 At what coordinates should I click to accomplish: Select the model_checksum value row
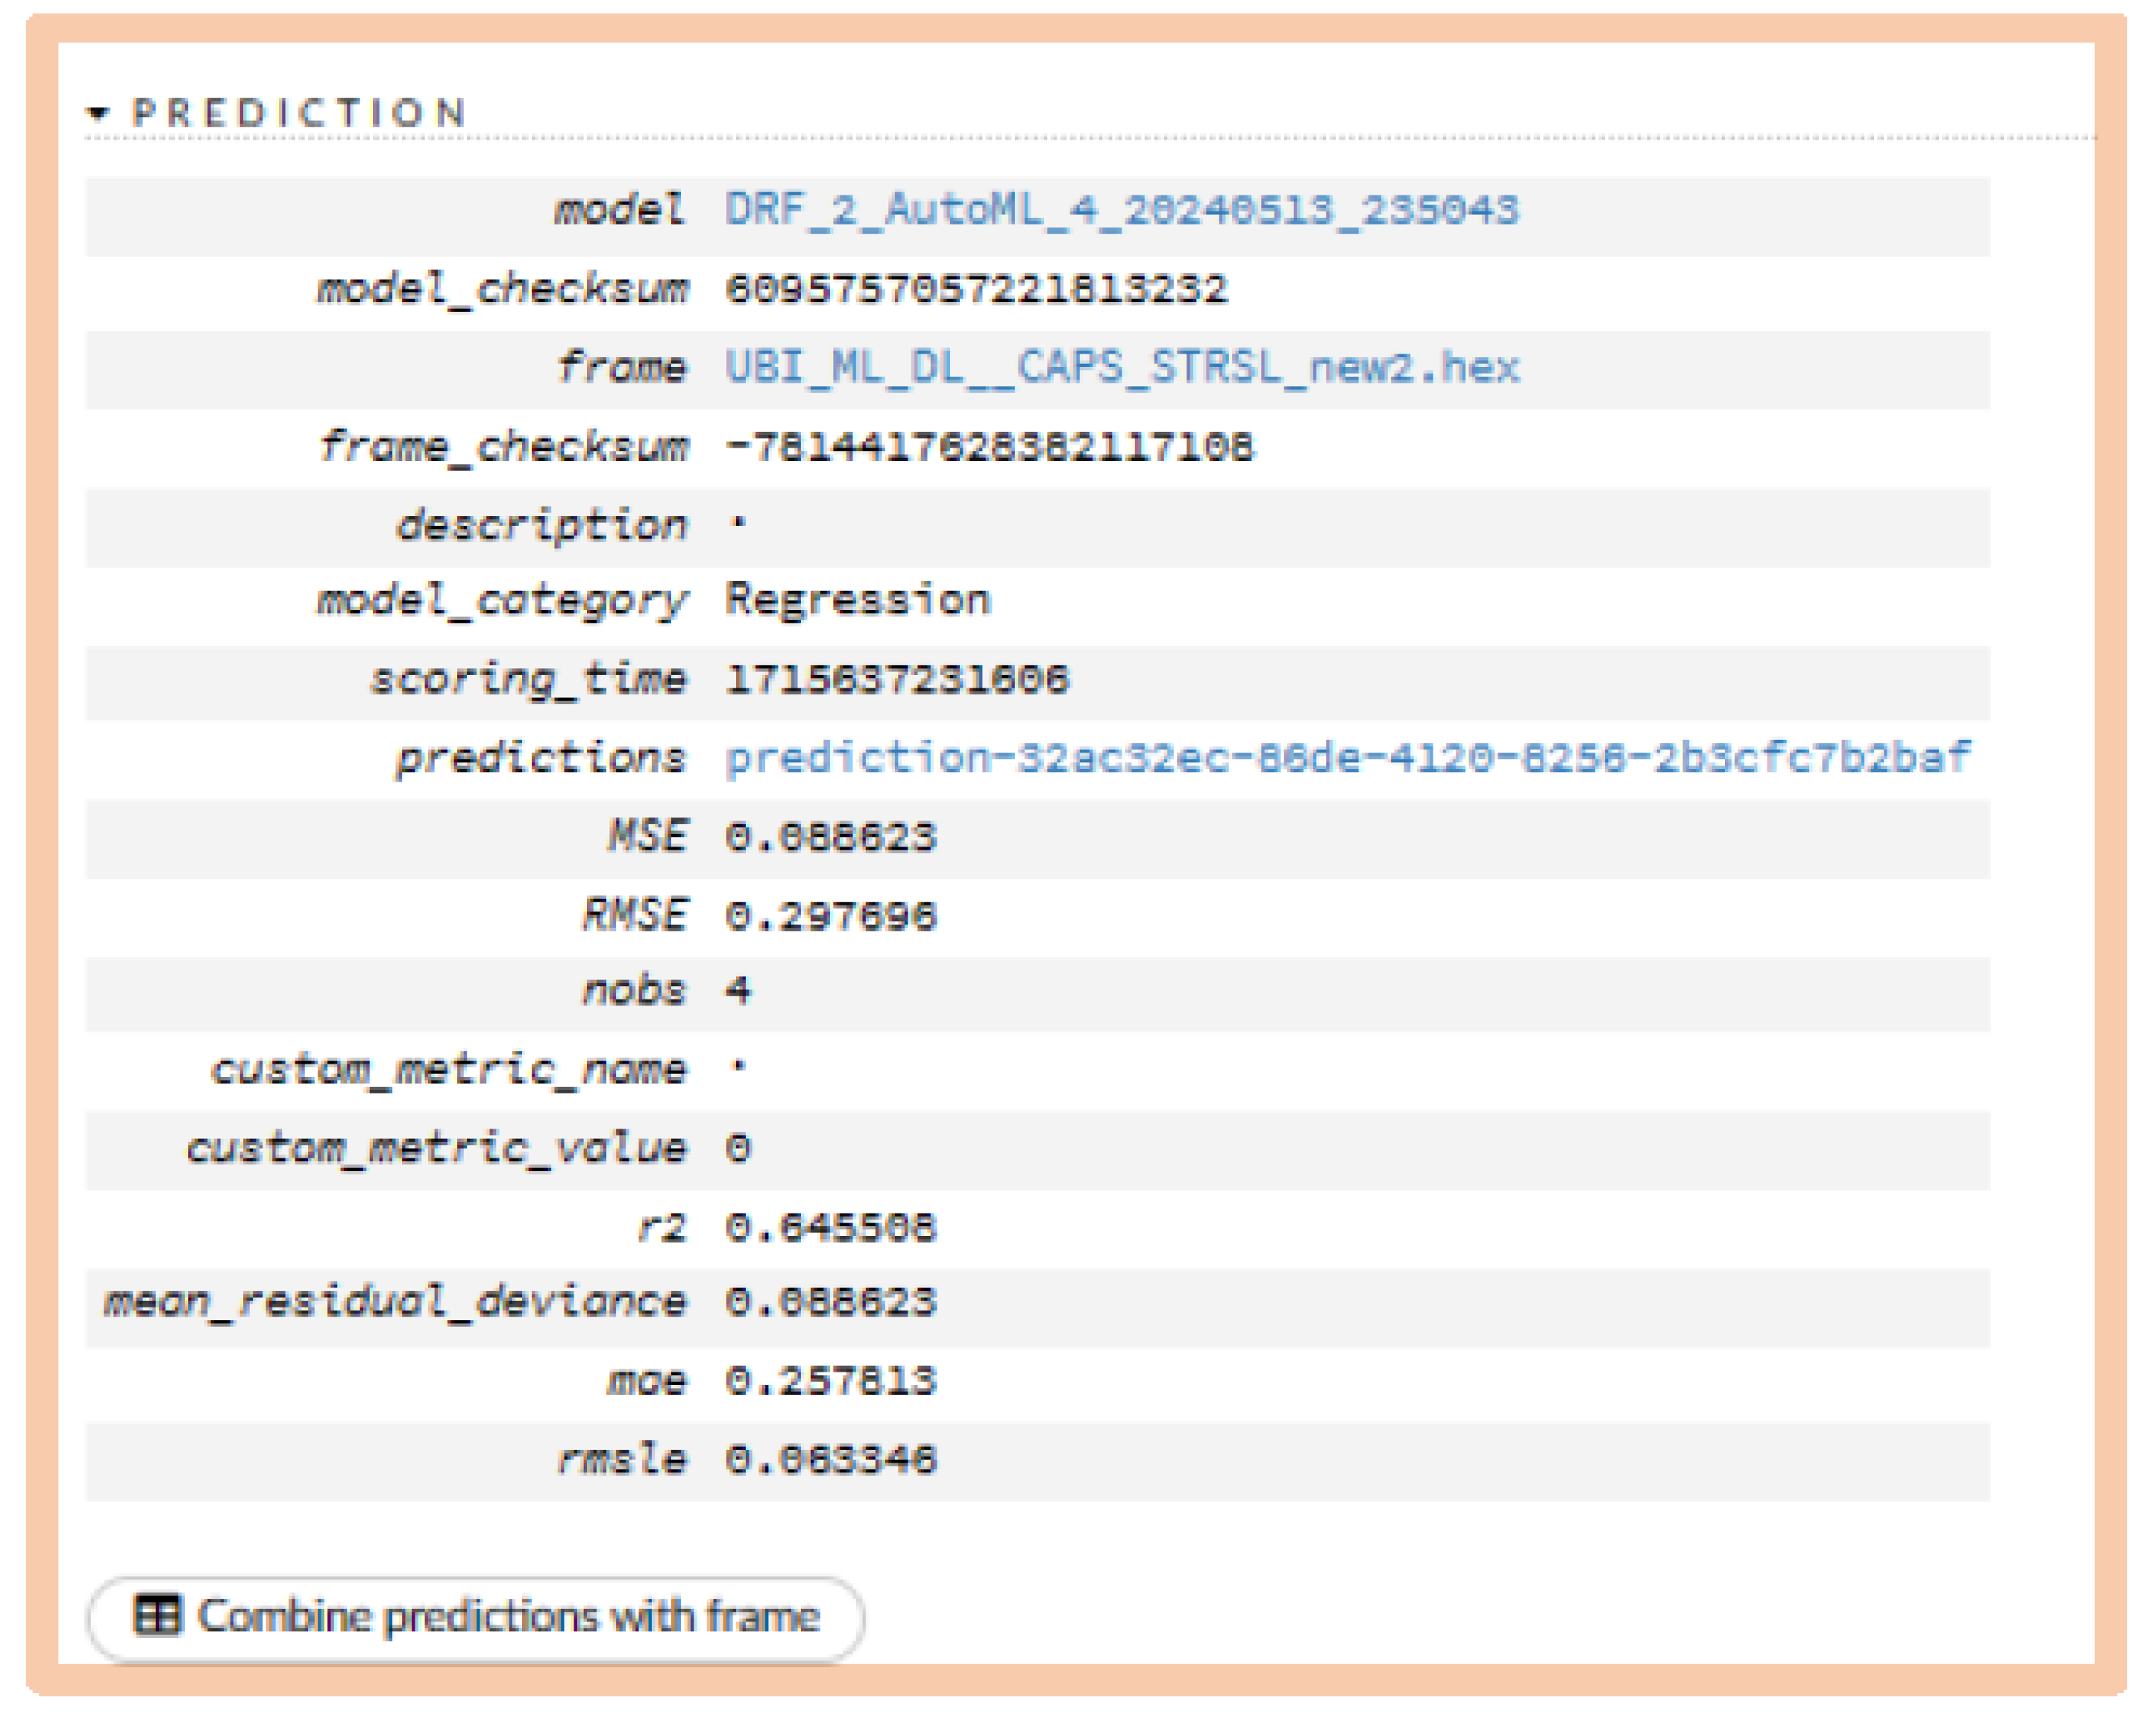point(975,288)
